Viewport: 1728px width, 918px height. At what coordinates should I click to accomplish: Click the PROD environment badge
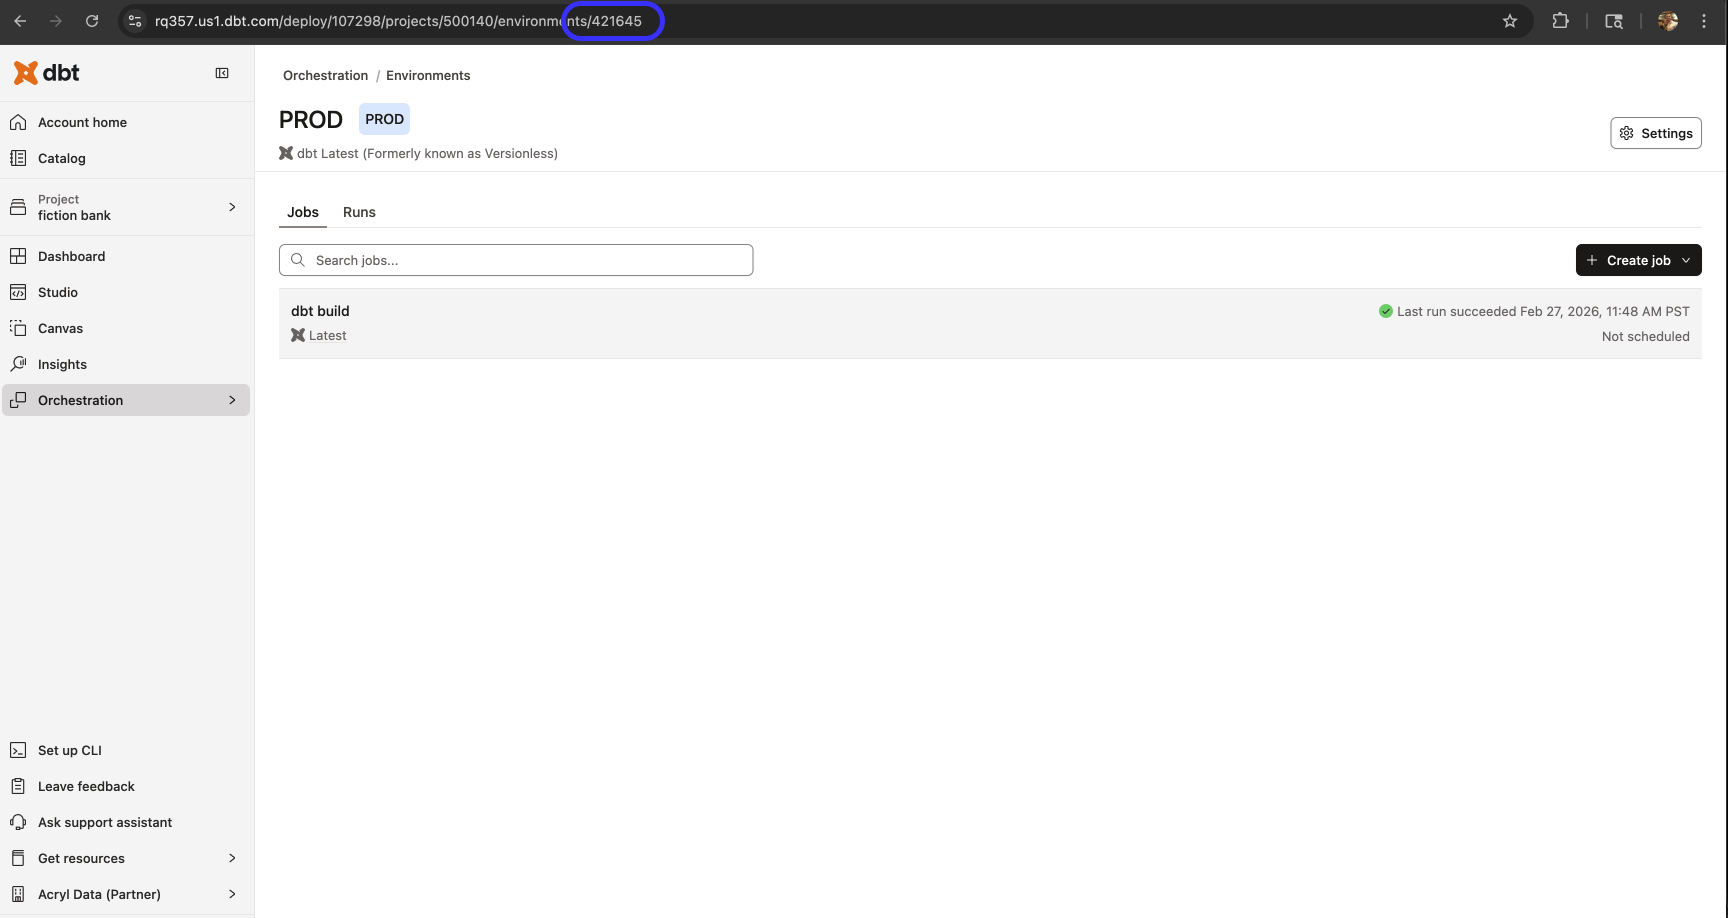click(x=384, y=119)
